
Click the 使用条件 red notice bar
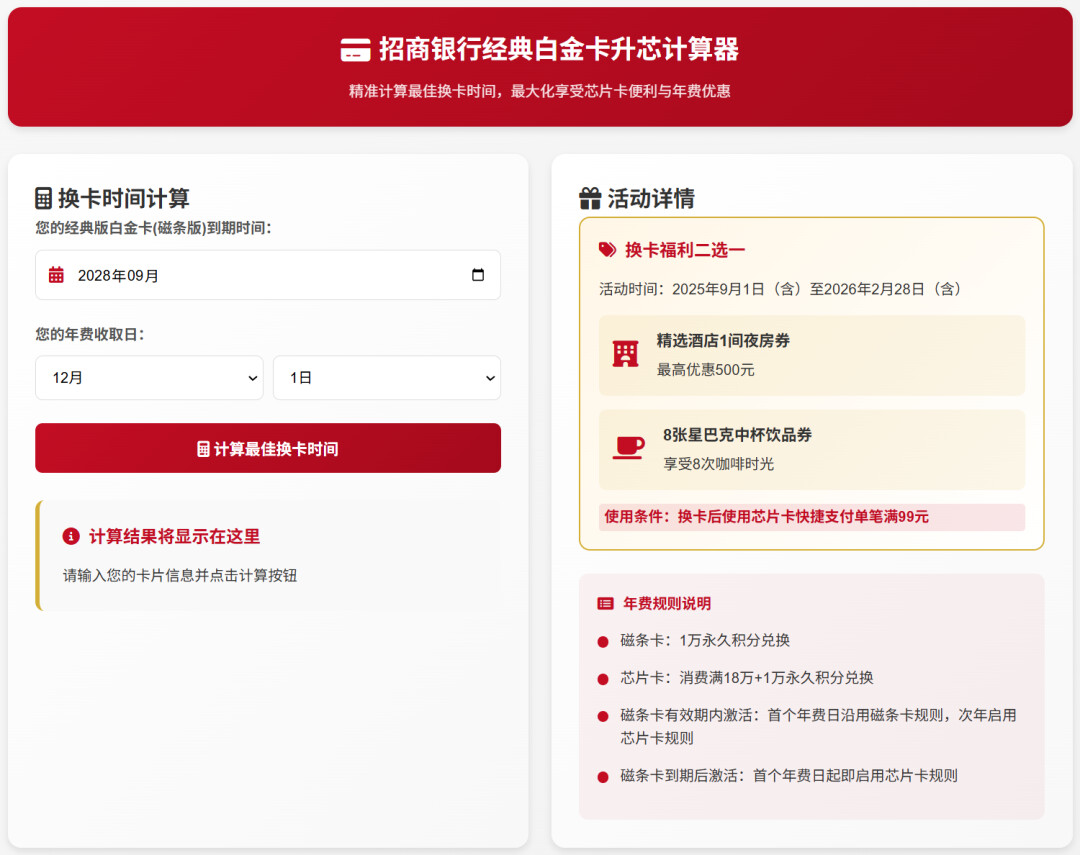811,517
